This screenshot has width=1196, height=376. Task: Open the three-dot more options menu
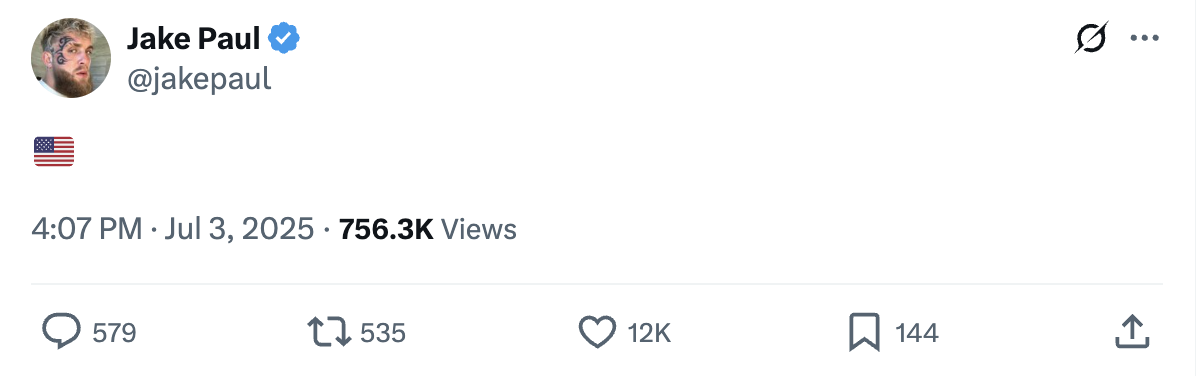pyautogui.click(x=1144, y=38)
